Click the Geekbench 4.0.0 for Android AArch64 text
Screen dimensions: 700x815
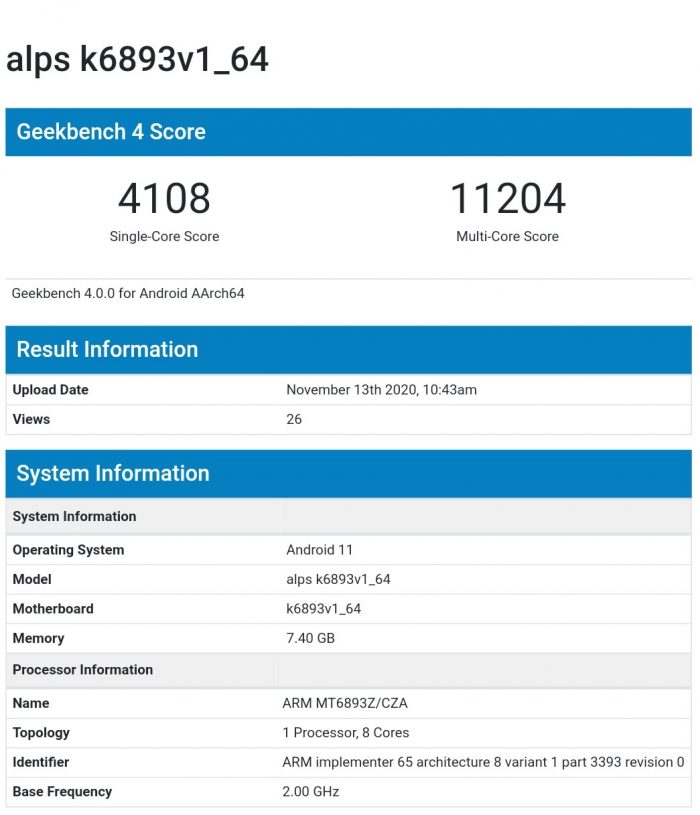coord(128,293)
